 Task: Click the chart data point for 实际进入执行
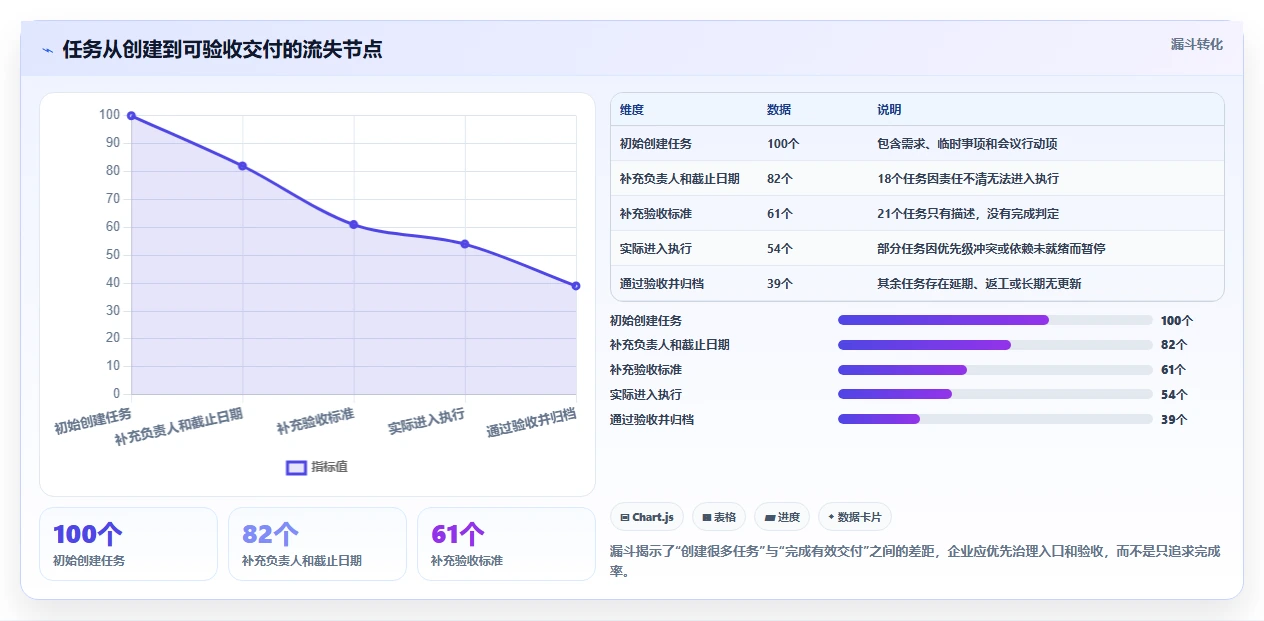465,244
